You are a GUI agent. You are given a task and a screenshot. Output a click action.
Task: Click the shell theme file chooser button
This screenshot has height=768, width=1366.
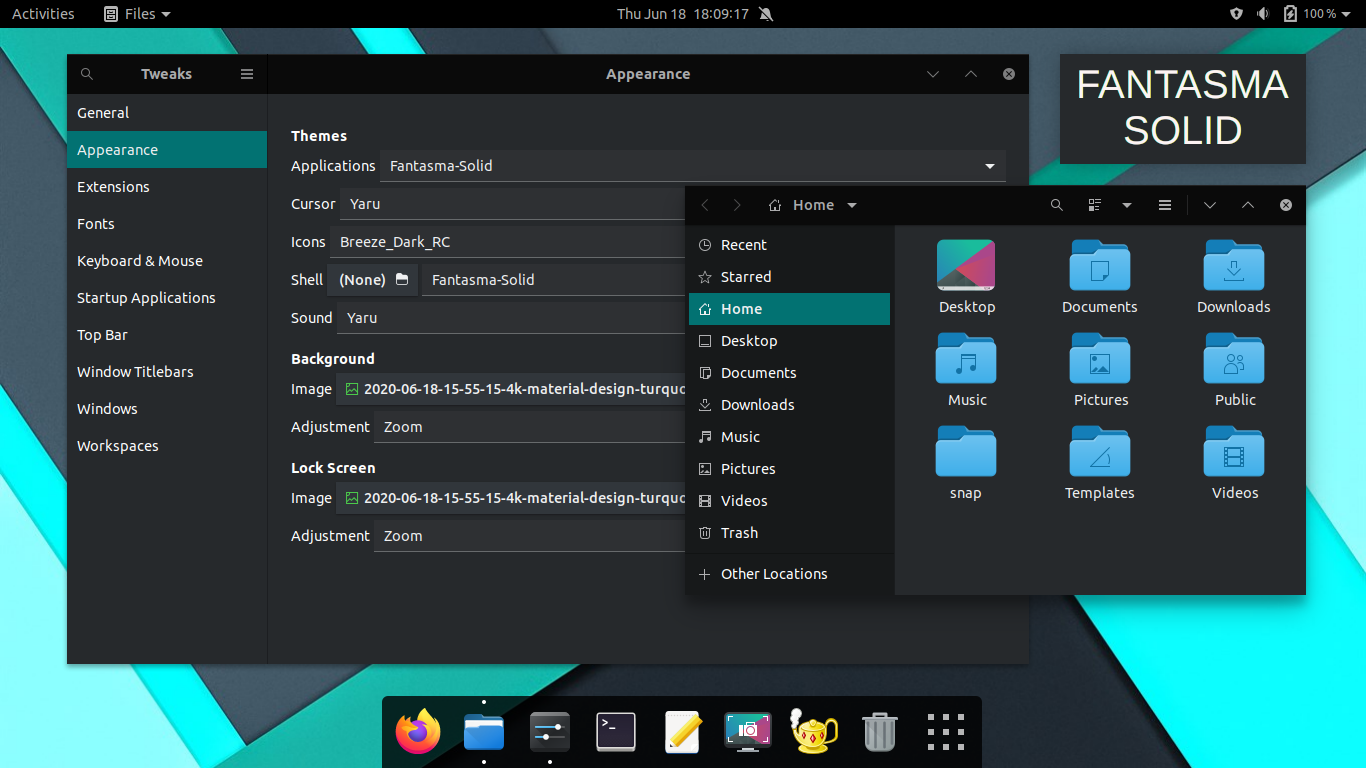373,280
